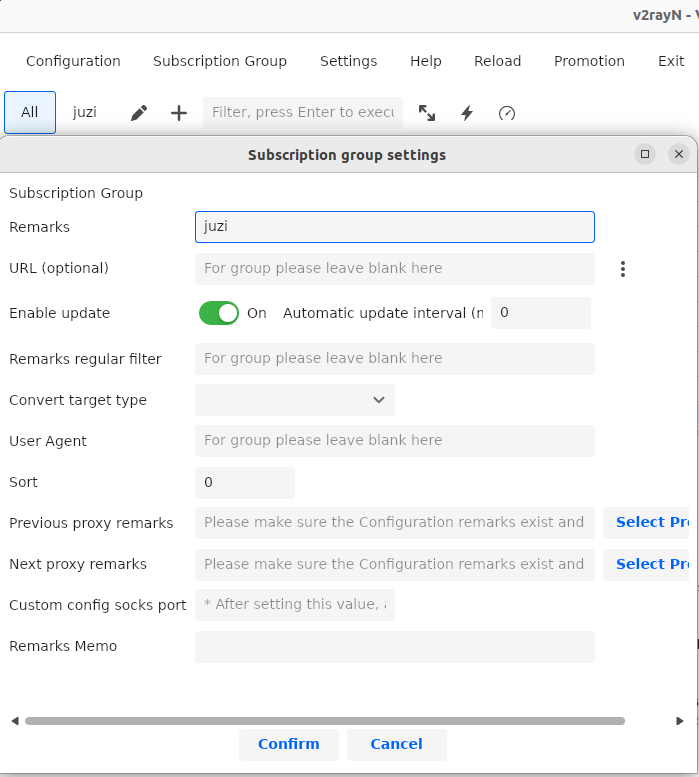Select the All tab

[30, 112]
